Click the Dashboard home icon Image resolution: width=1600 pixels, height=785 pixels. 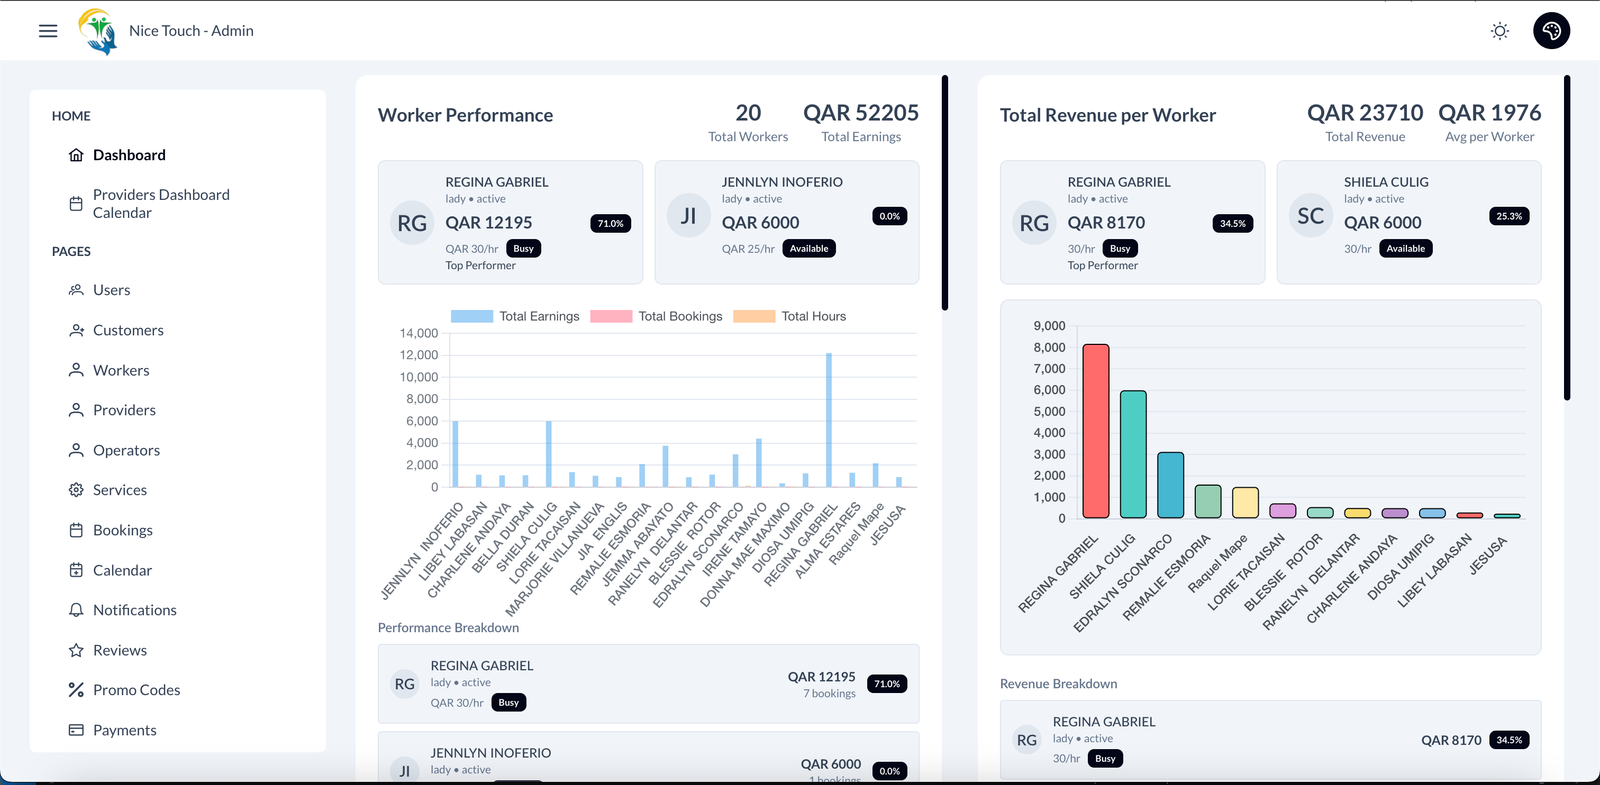pyautogui.click(x=76, y=155)
